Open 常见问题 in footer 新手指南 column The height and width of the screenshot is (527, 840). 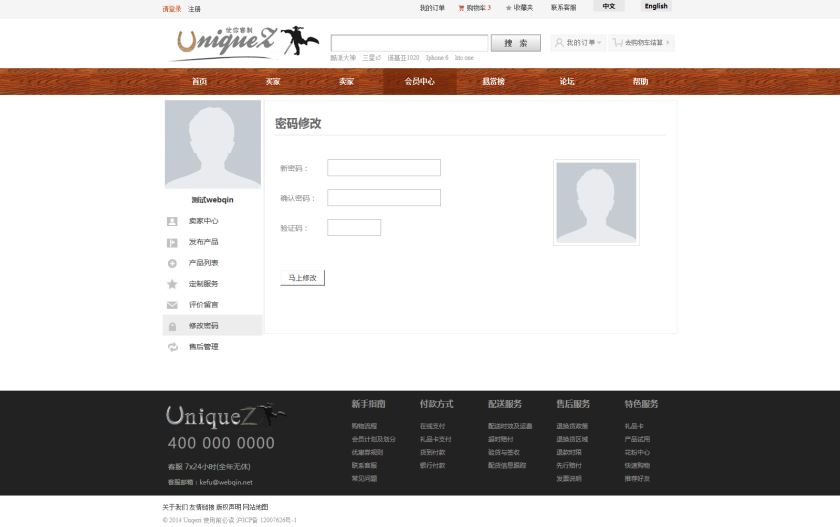tap(364, 479)
